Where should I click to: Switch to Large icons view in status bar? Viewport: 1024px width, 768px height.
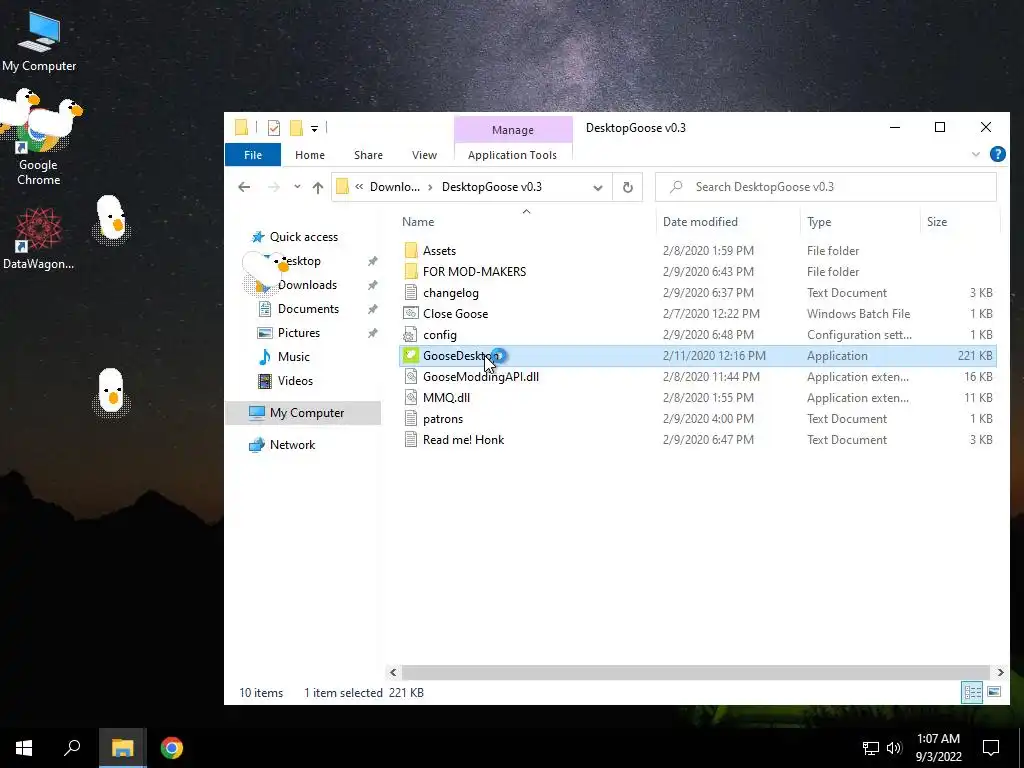(x=994, y=692)
